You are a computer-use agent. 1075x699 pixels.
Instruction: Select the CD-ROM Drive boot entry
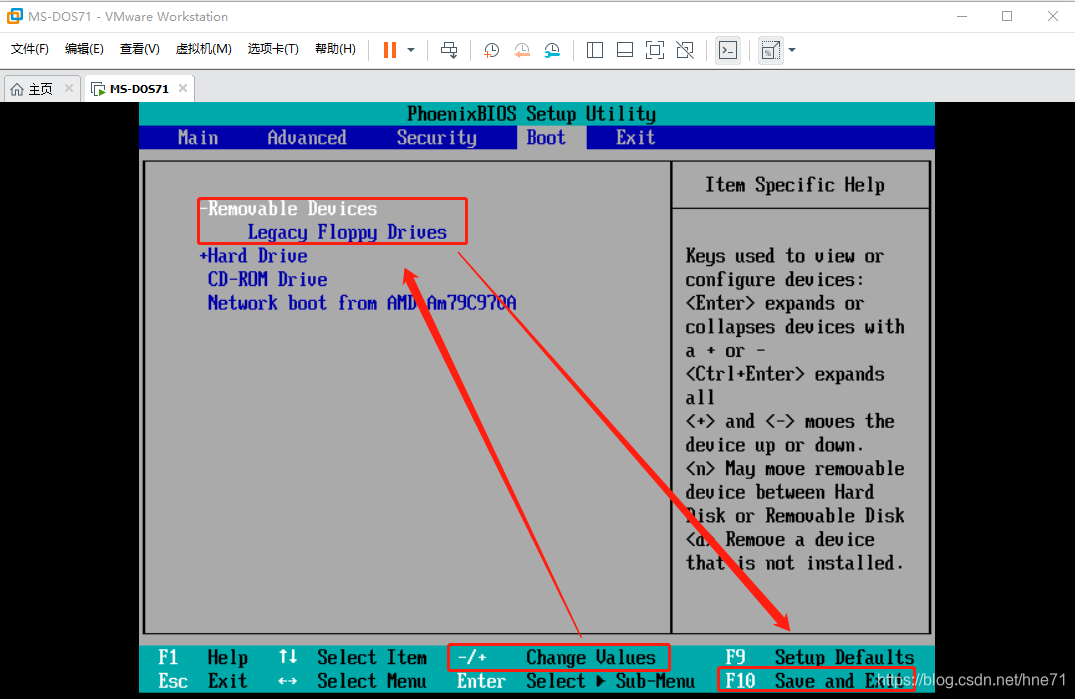click(x=267, y=280)
